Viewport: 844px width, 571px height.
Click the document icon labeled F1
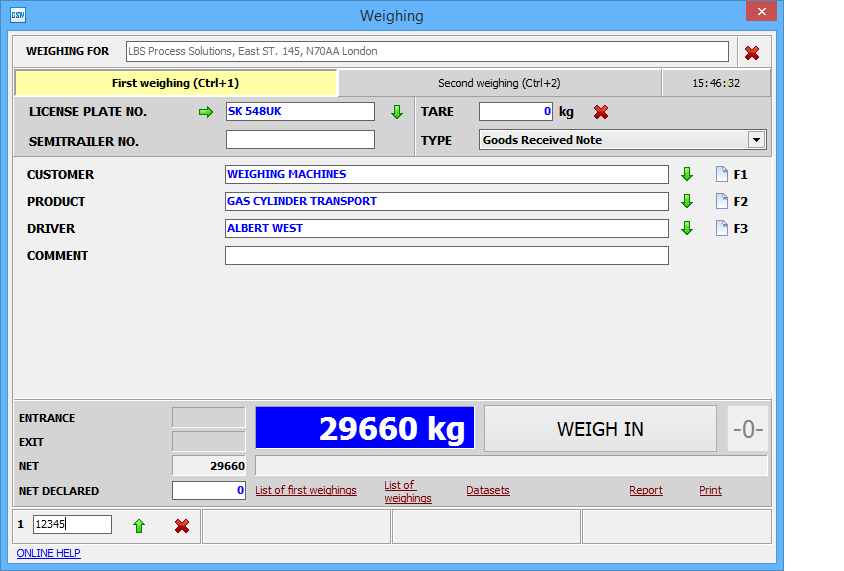[722, 174]
